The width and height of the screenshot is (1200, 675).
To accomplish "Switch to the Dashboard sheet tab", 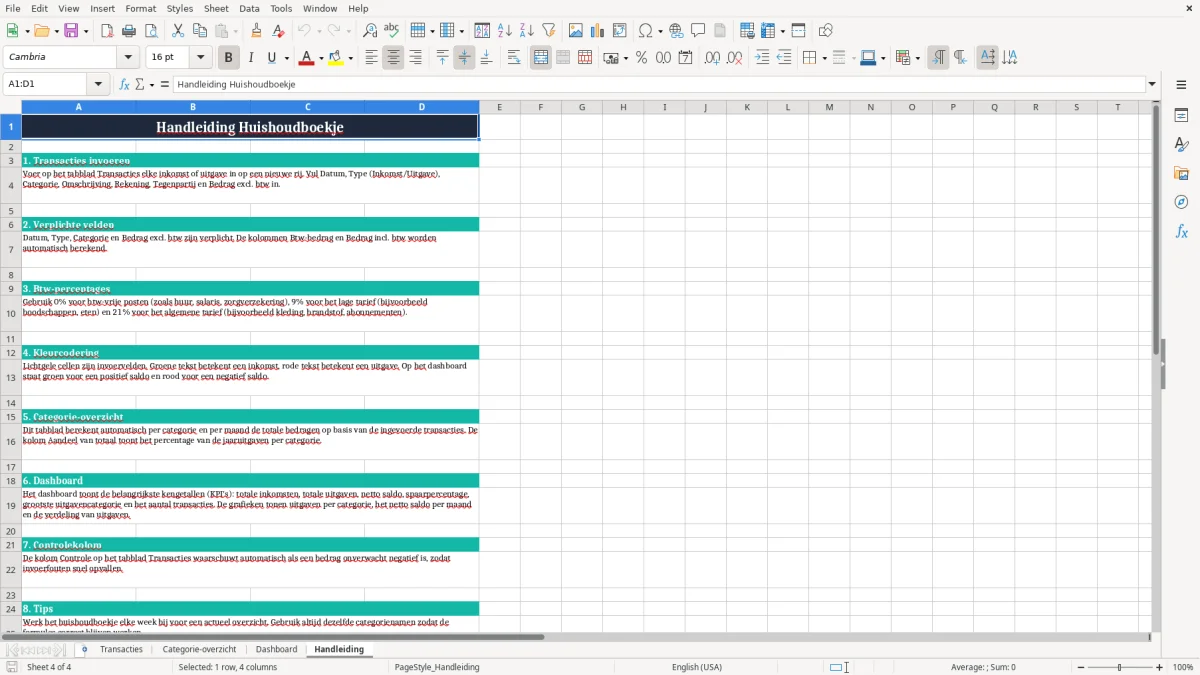I will 276,649.
